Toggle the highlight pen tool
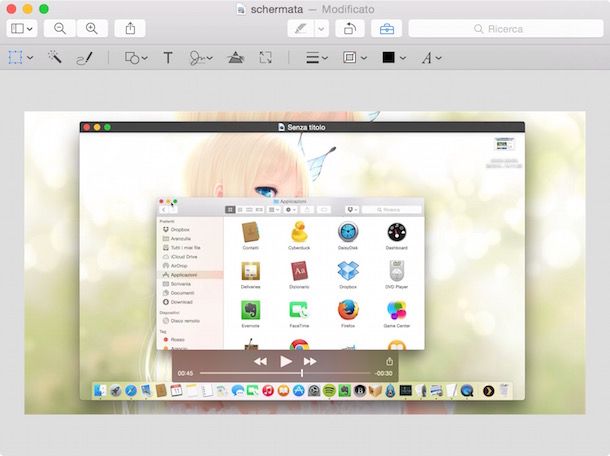Image resolution: width=610 pixels, height=456 pixels. pyautogui.click(x=301, y=28)
